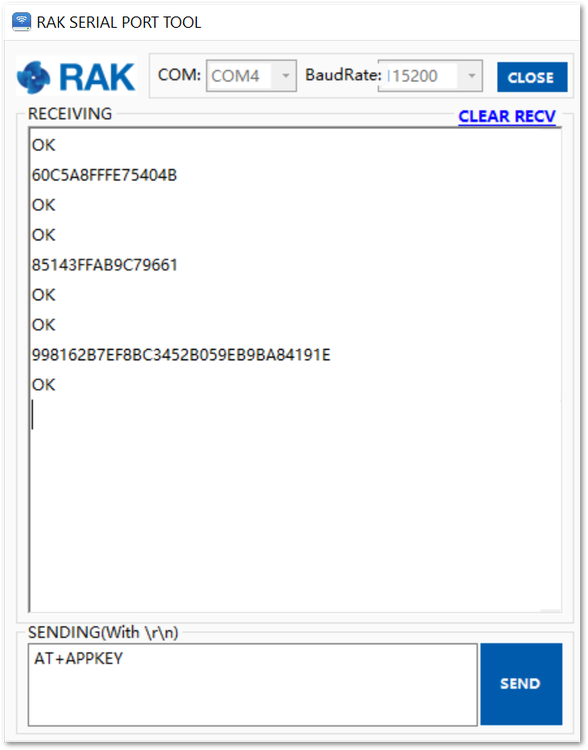Click the CLEAR RECV link

pyautogui.click(x=507, y=116)
